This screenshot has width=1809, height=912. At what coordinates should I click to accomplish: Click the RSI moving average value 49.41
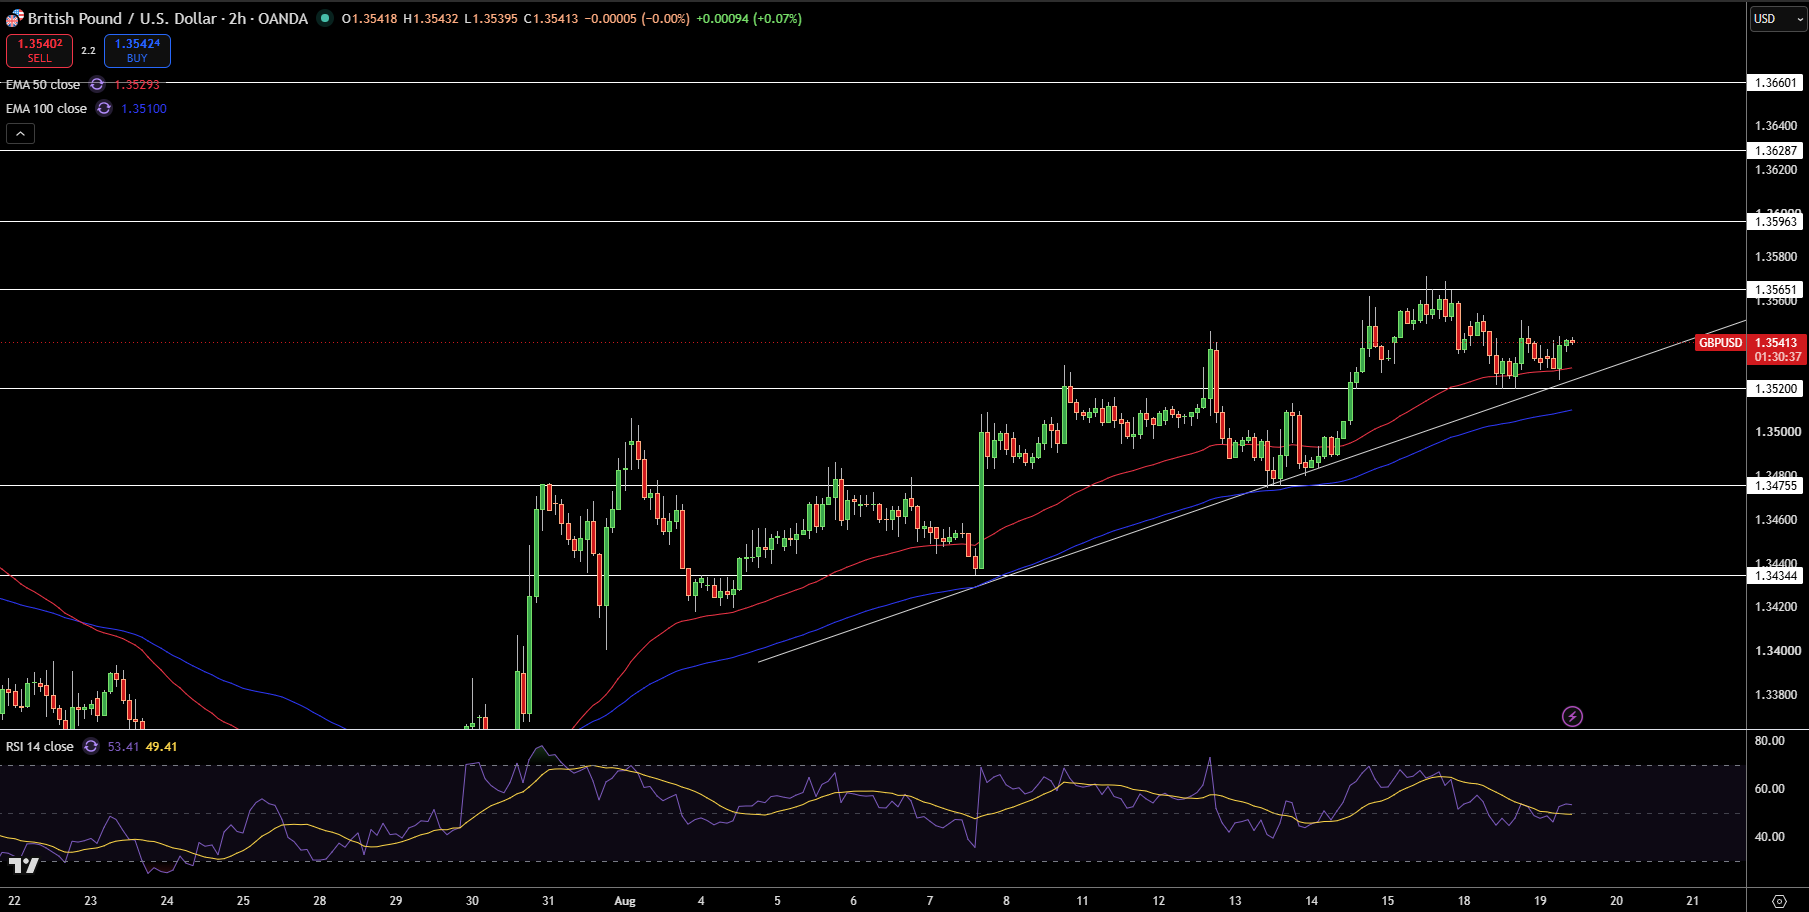tap(161, 747)
